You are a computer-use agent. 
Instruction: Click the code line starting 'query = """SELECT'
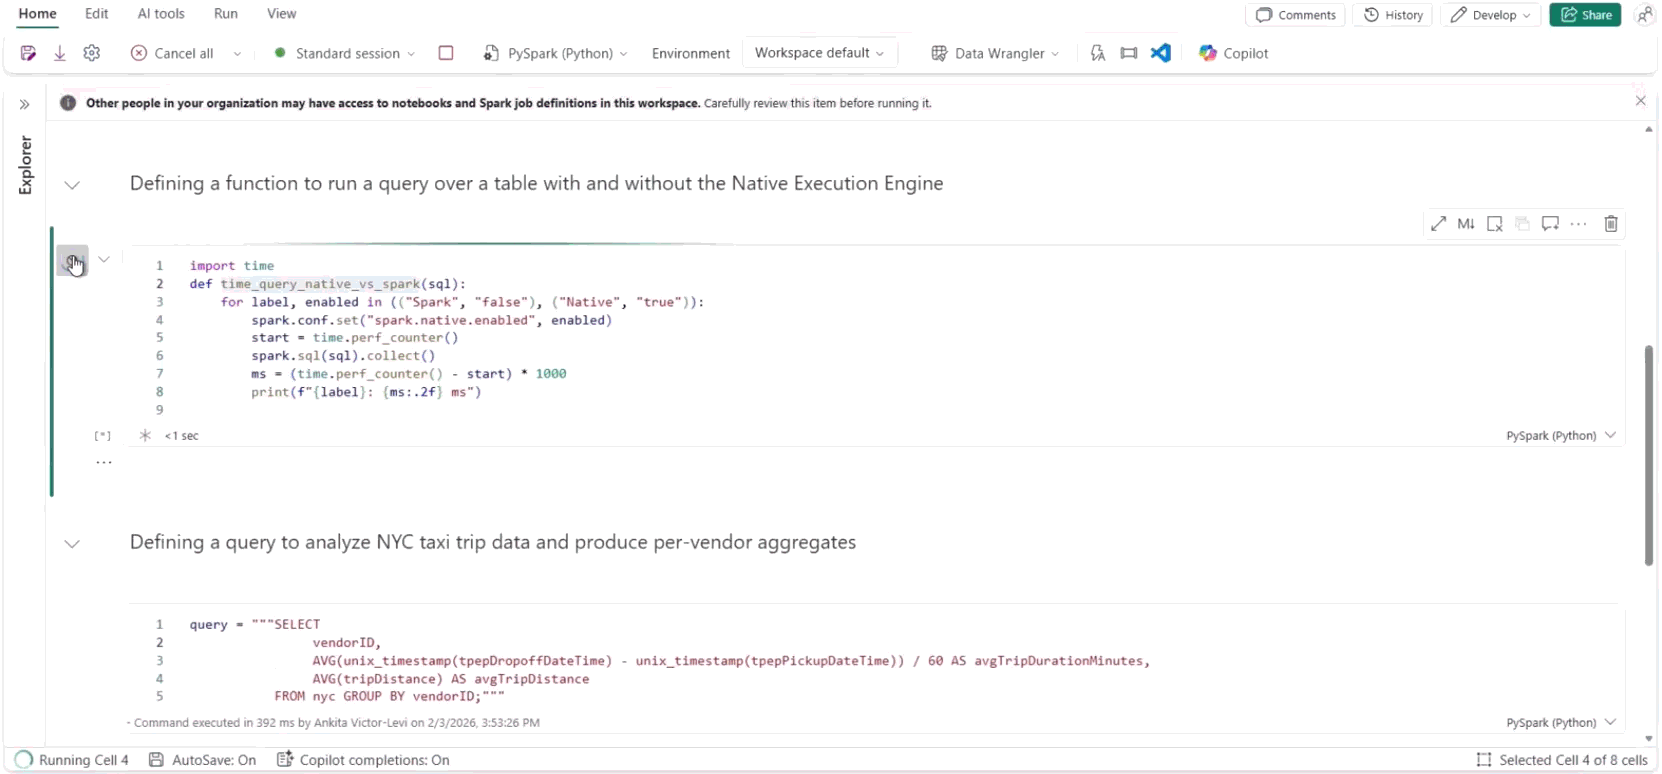[255, 625]
